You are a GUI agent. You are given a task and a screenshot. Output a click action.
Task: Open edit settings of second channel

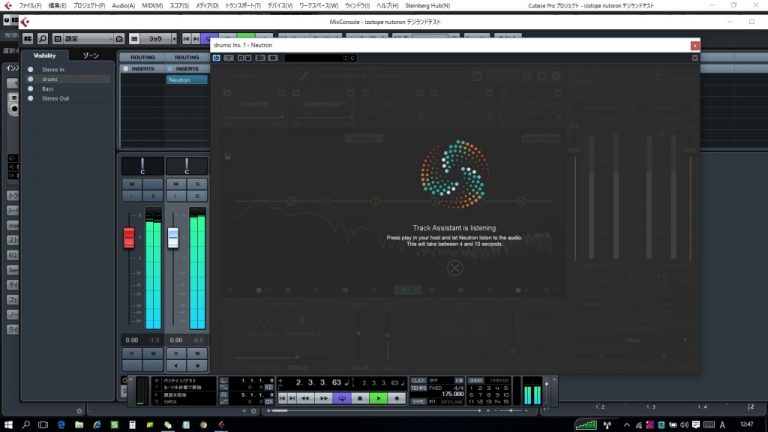(x=197, y=196)
